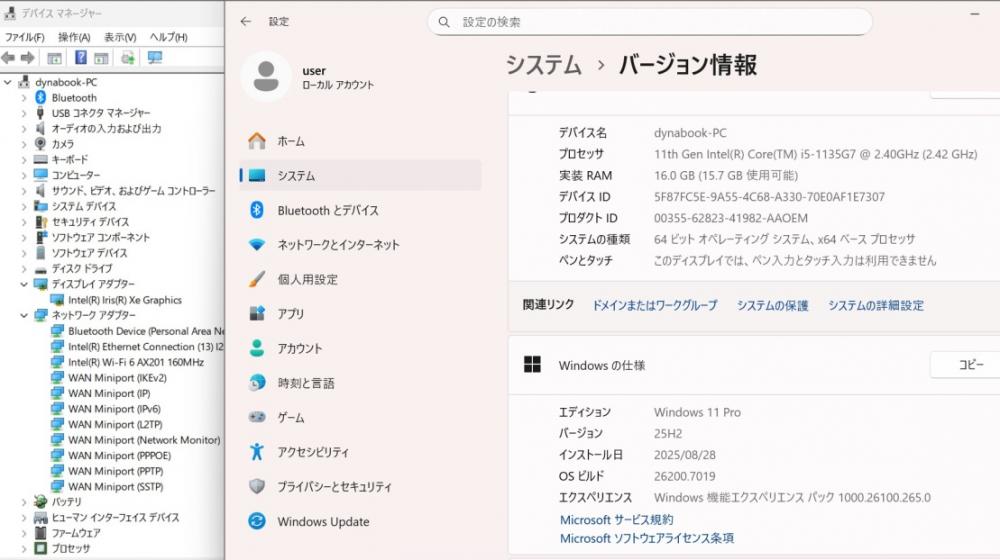Click the back arrow in Device Manager toolbar
Image resolution: width=1000 pixels, height=560 pixels.
pyautogui.click(x=8, y=58)
